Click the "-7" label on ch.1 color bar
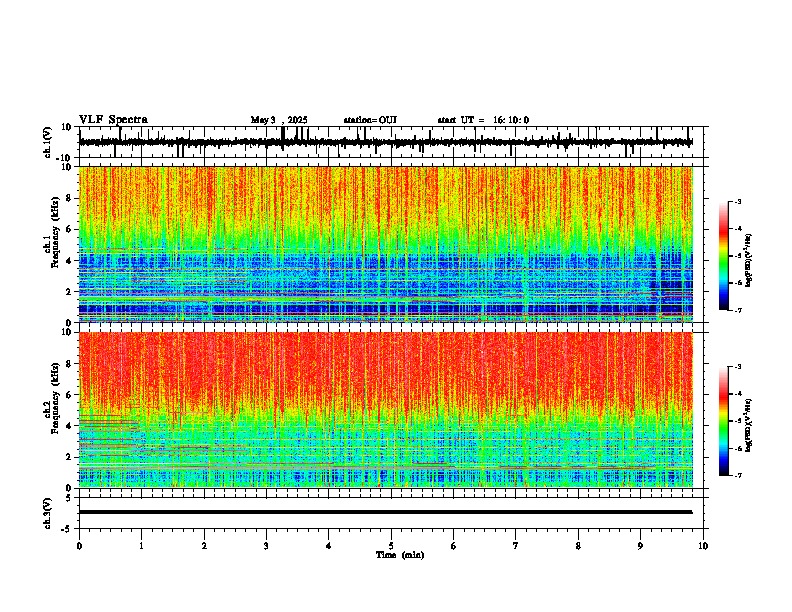 [737, 310]
